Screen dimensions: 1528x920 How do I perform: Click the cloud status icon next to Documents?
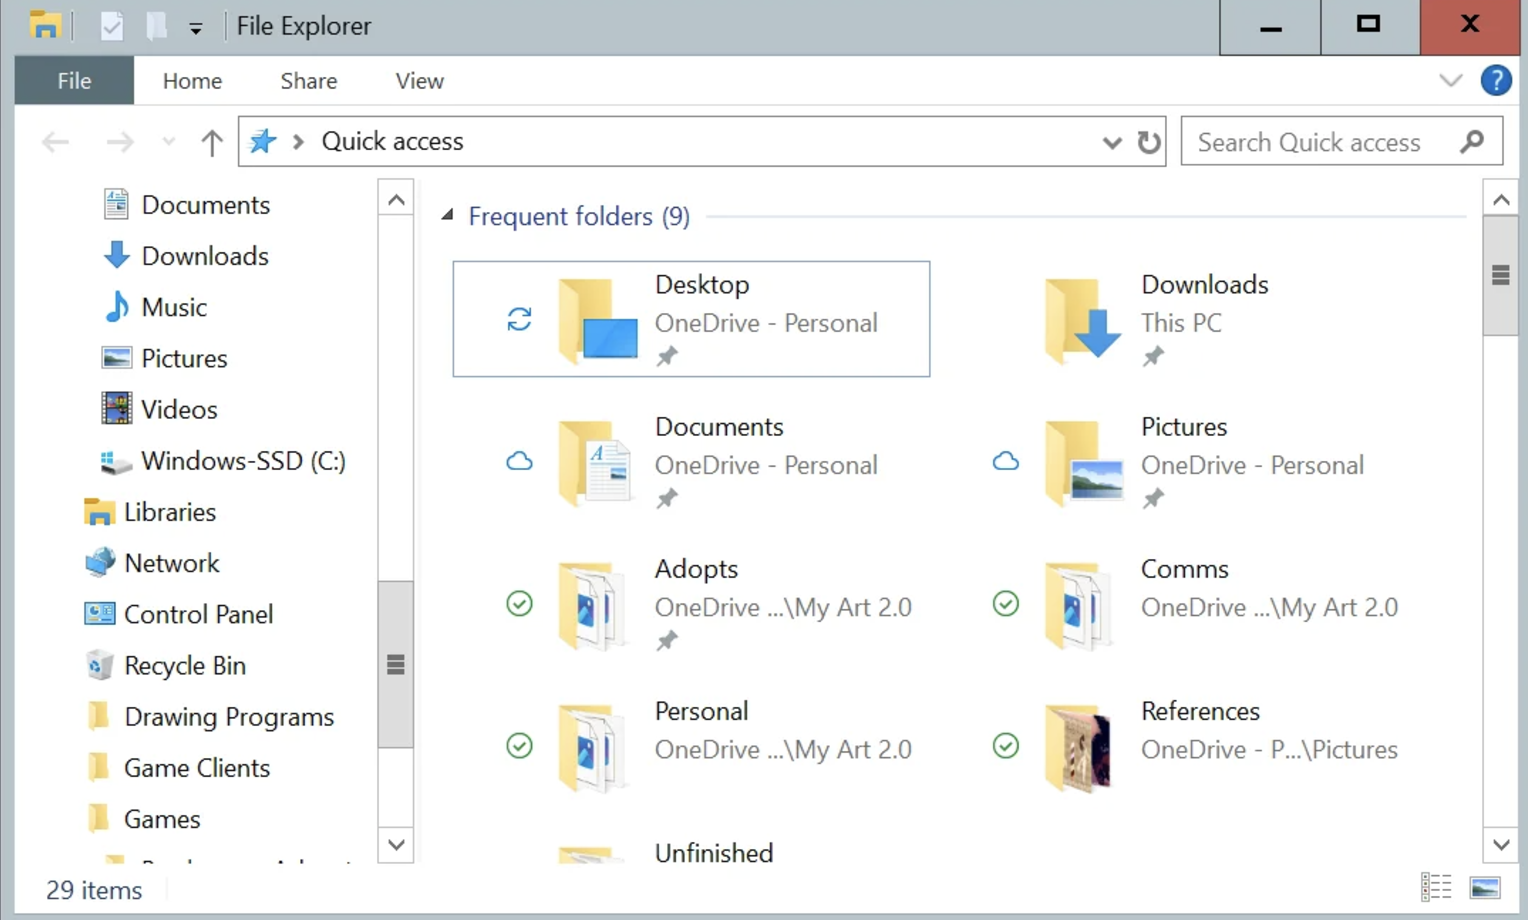point(519,461)
